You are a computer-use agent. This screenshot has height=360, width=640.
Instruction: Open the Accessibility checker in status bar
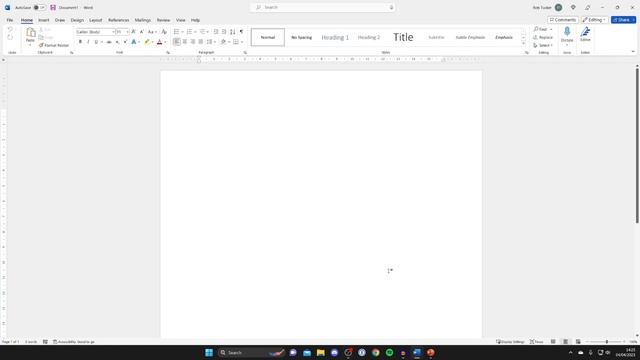pos(74,342)
